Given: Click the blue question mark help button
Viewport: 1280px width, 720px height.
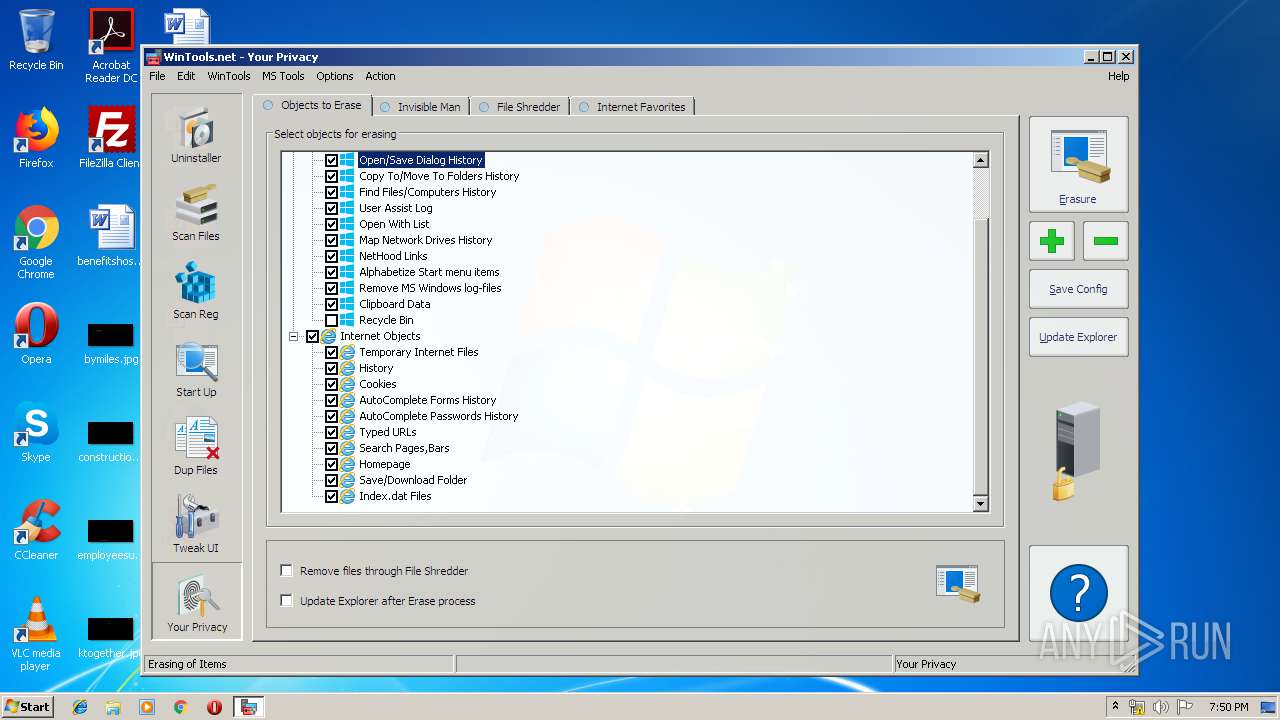Looking at the screenshot, I should coord(1078,593).
